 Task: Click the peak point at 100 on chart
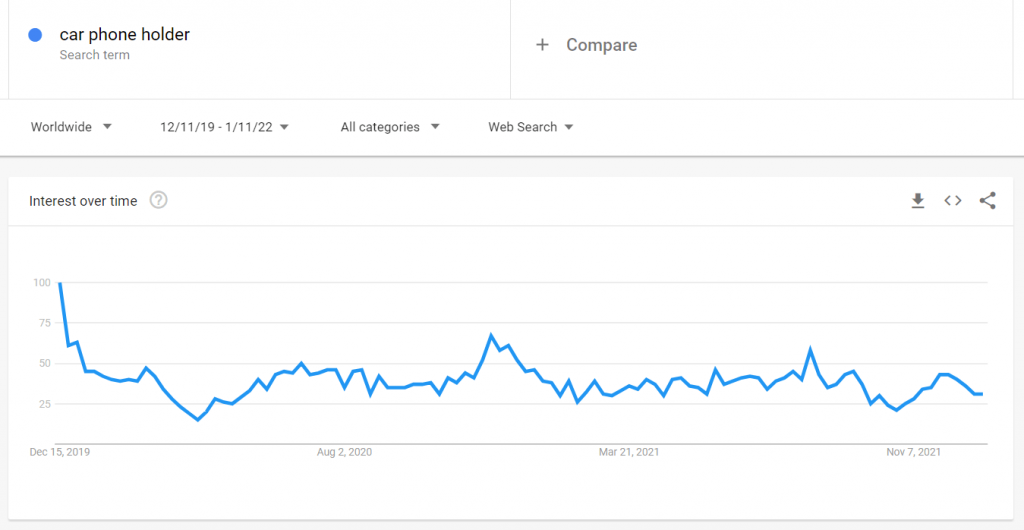pos(60,283)
